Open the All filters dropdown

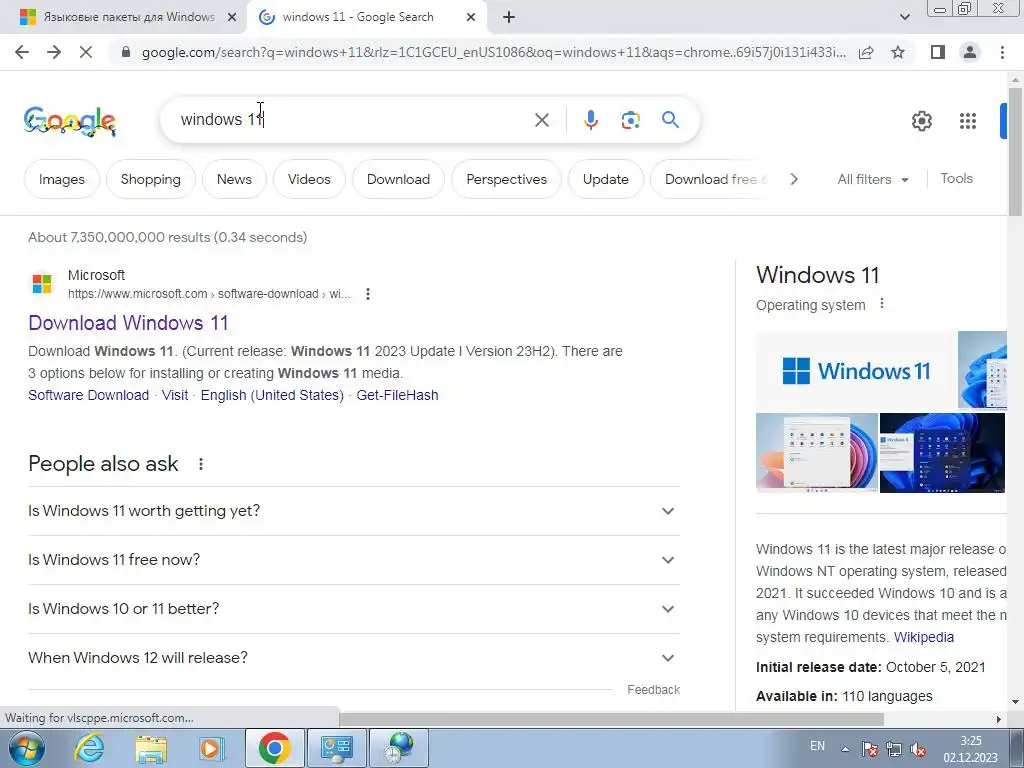point(873,179)
